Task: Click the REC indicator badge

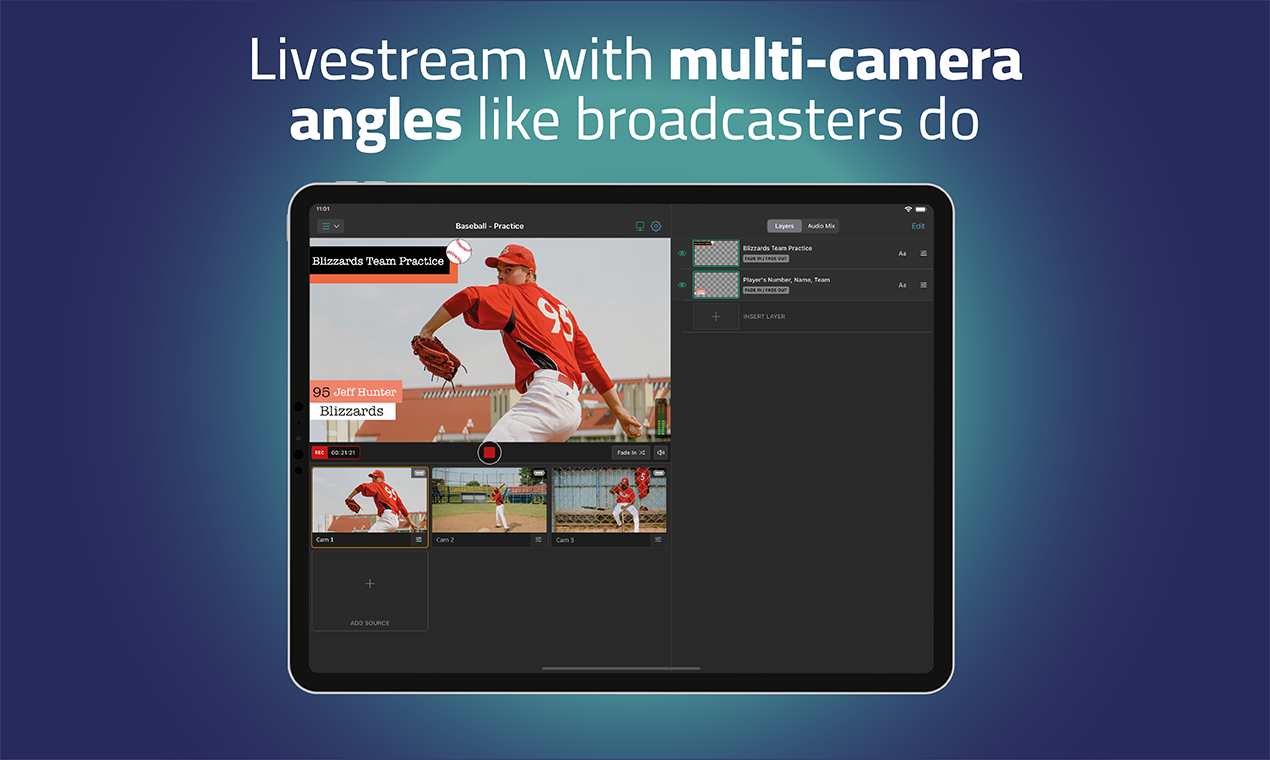Action: tap(320, 453)
